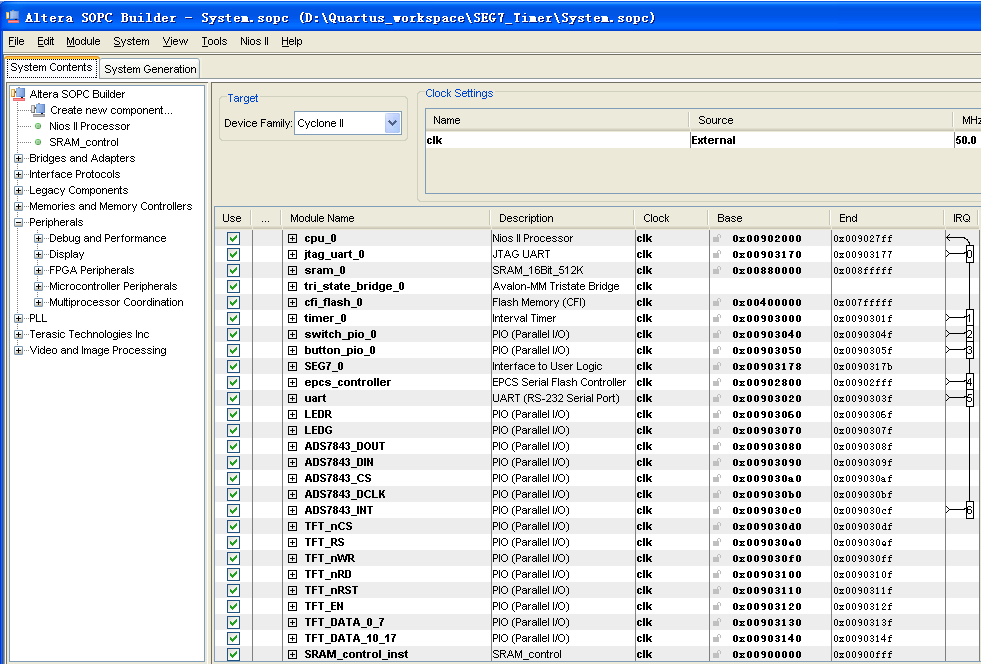Click the base address lock icon for LEDR
The height and width of the screenshot is (664, 981).
click(717, 414)
